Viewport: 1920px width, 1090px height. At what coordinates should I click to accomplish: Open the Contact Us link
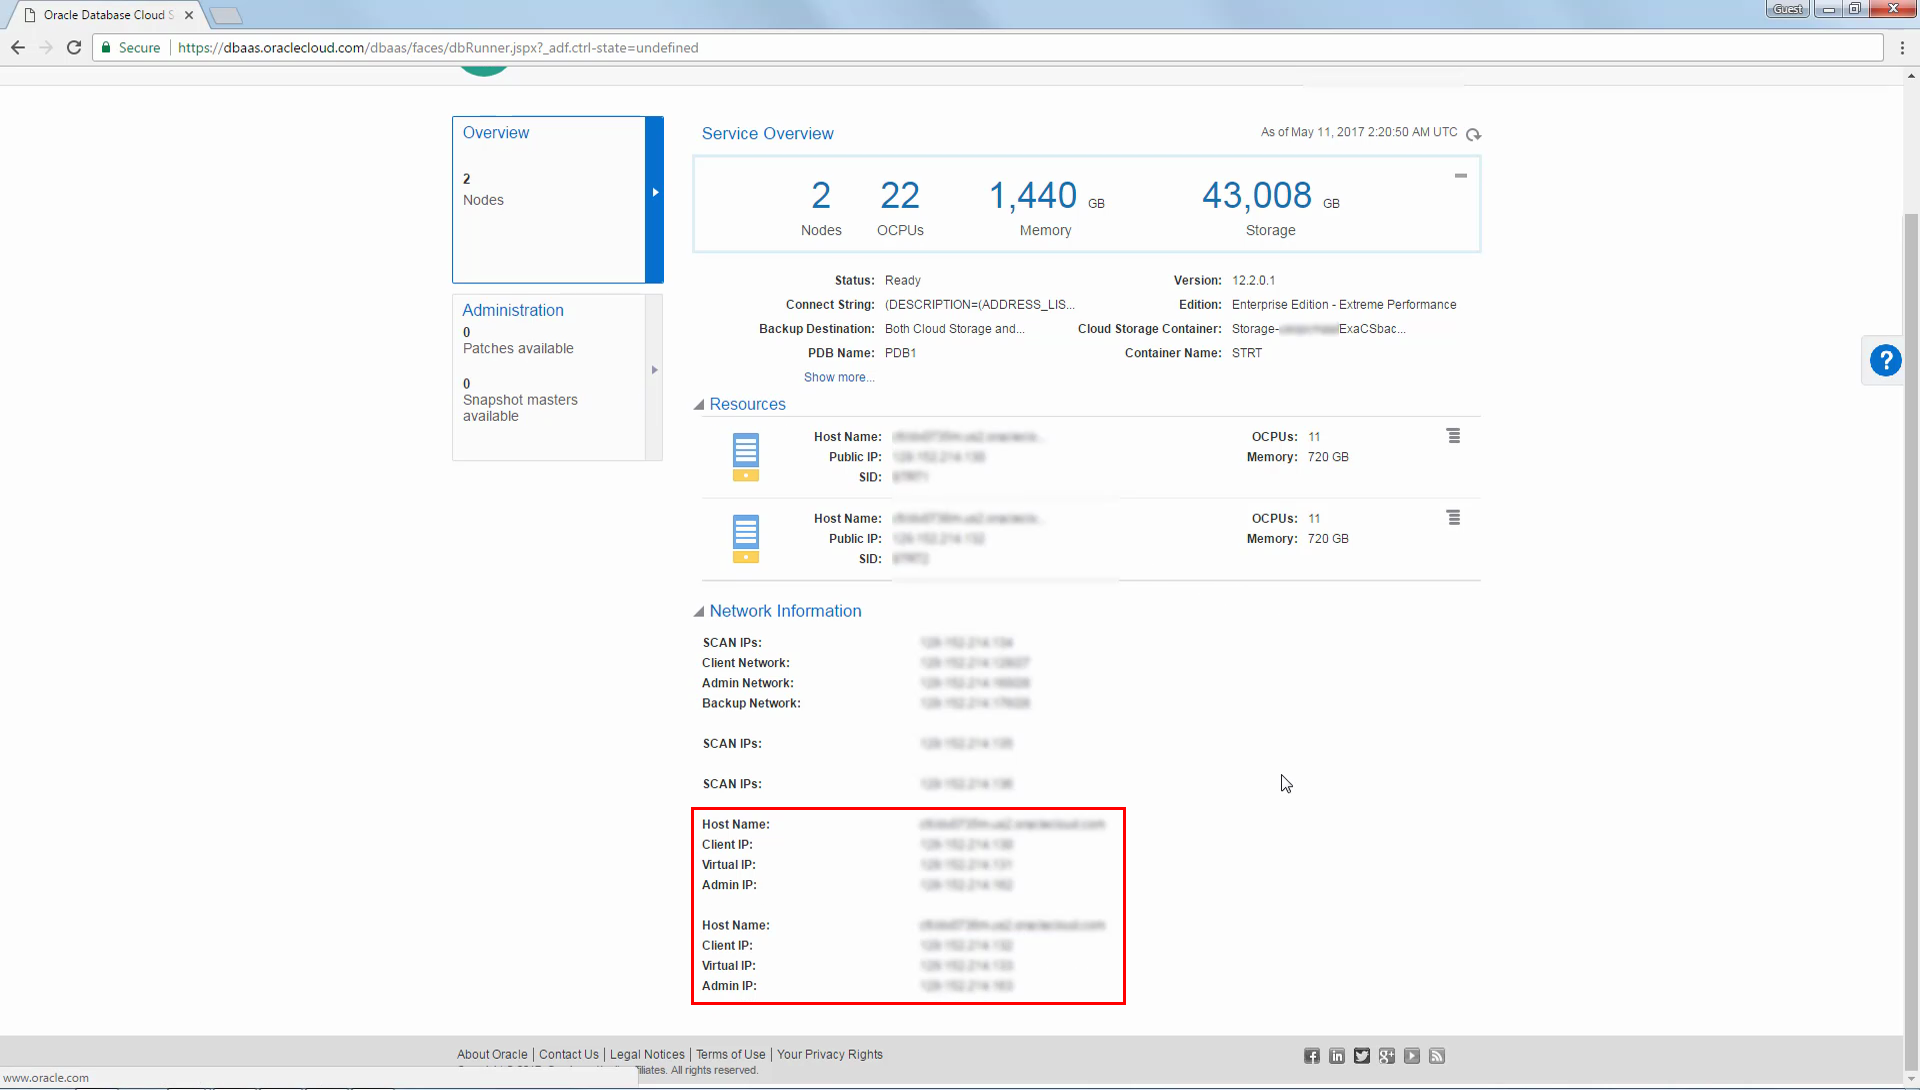(569, 1054)
